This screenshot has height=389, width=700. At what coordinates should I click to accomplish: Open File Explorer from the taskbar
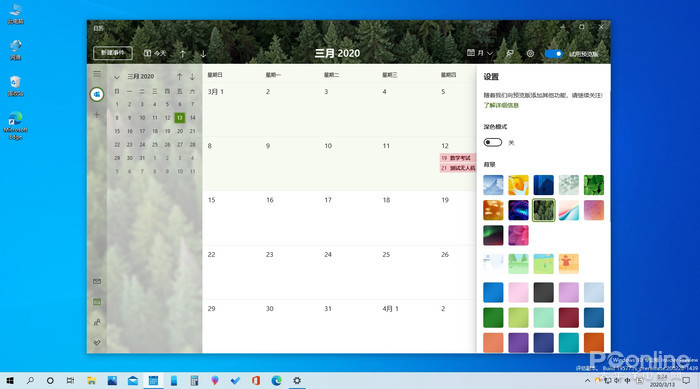[92, 381]
